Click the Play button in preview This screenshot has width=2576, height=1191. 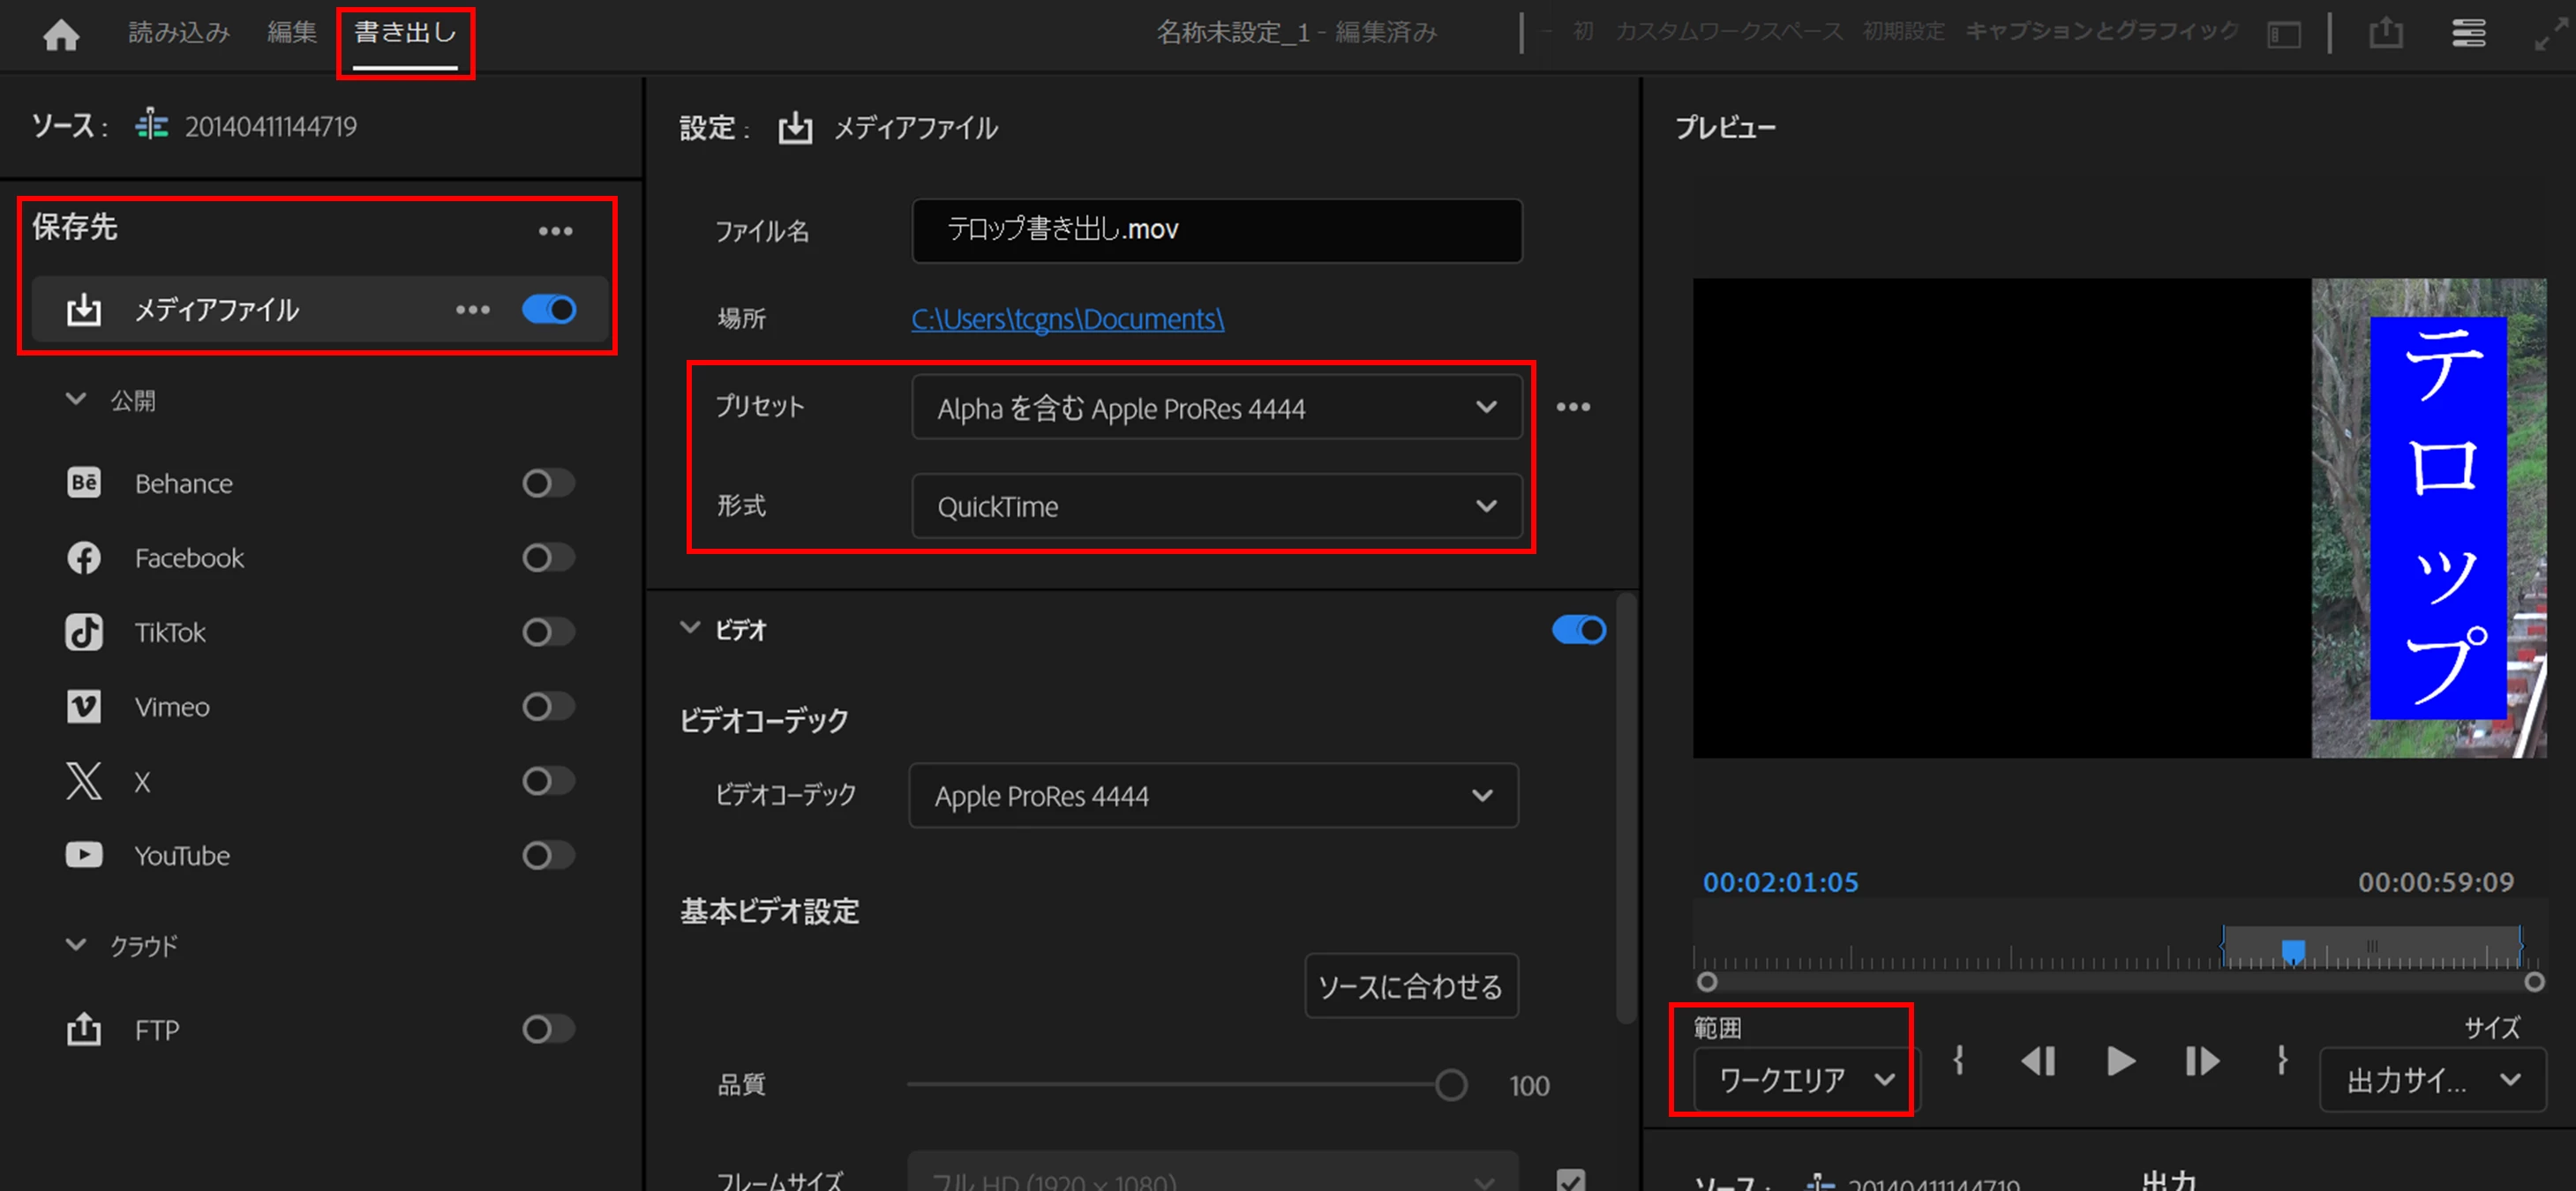(x=2120, y=1061)
